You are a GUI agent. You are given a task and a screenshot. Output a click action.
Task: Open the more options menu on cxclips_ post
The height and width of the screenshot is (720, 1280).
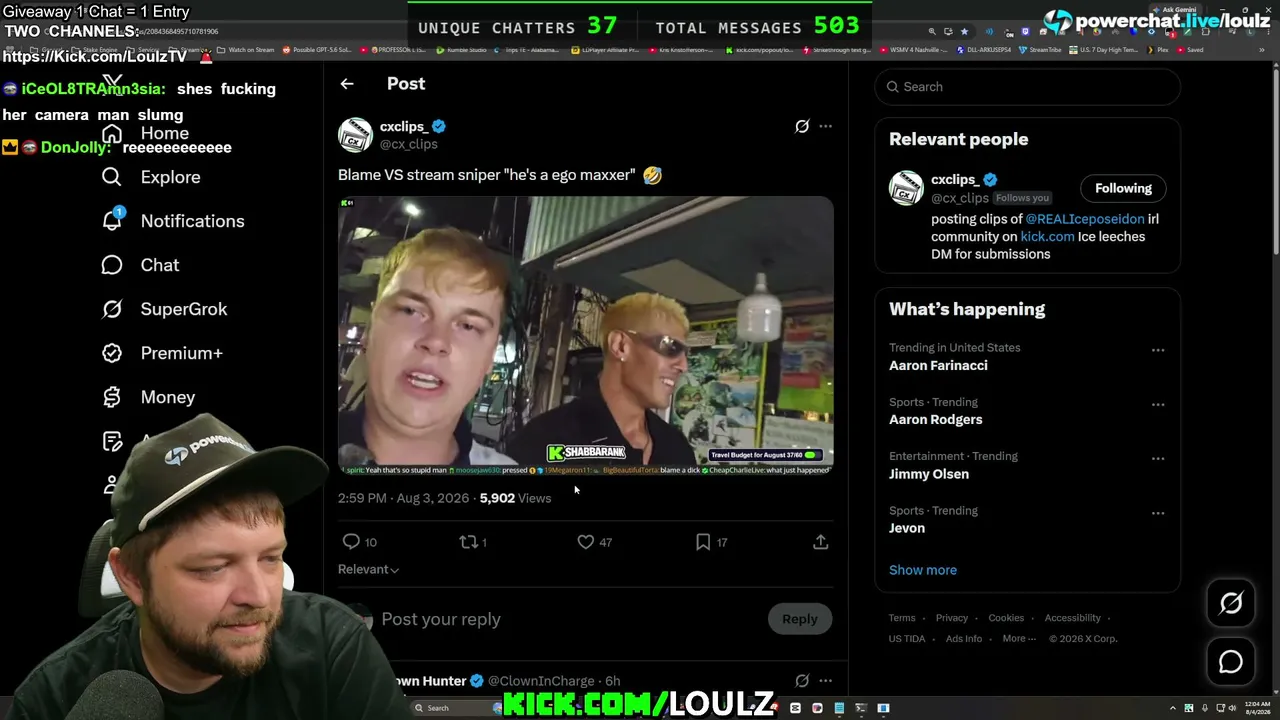825,126
